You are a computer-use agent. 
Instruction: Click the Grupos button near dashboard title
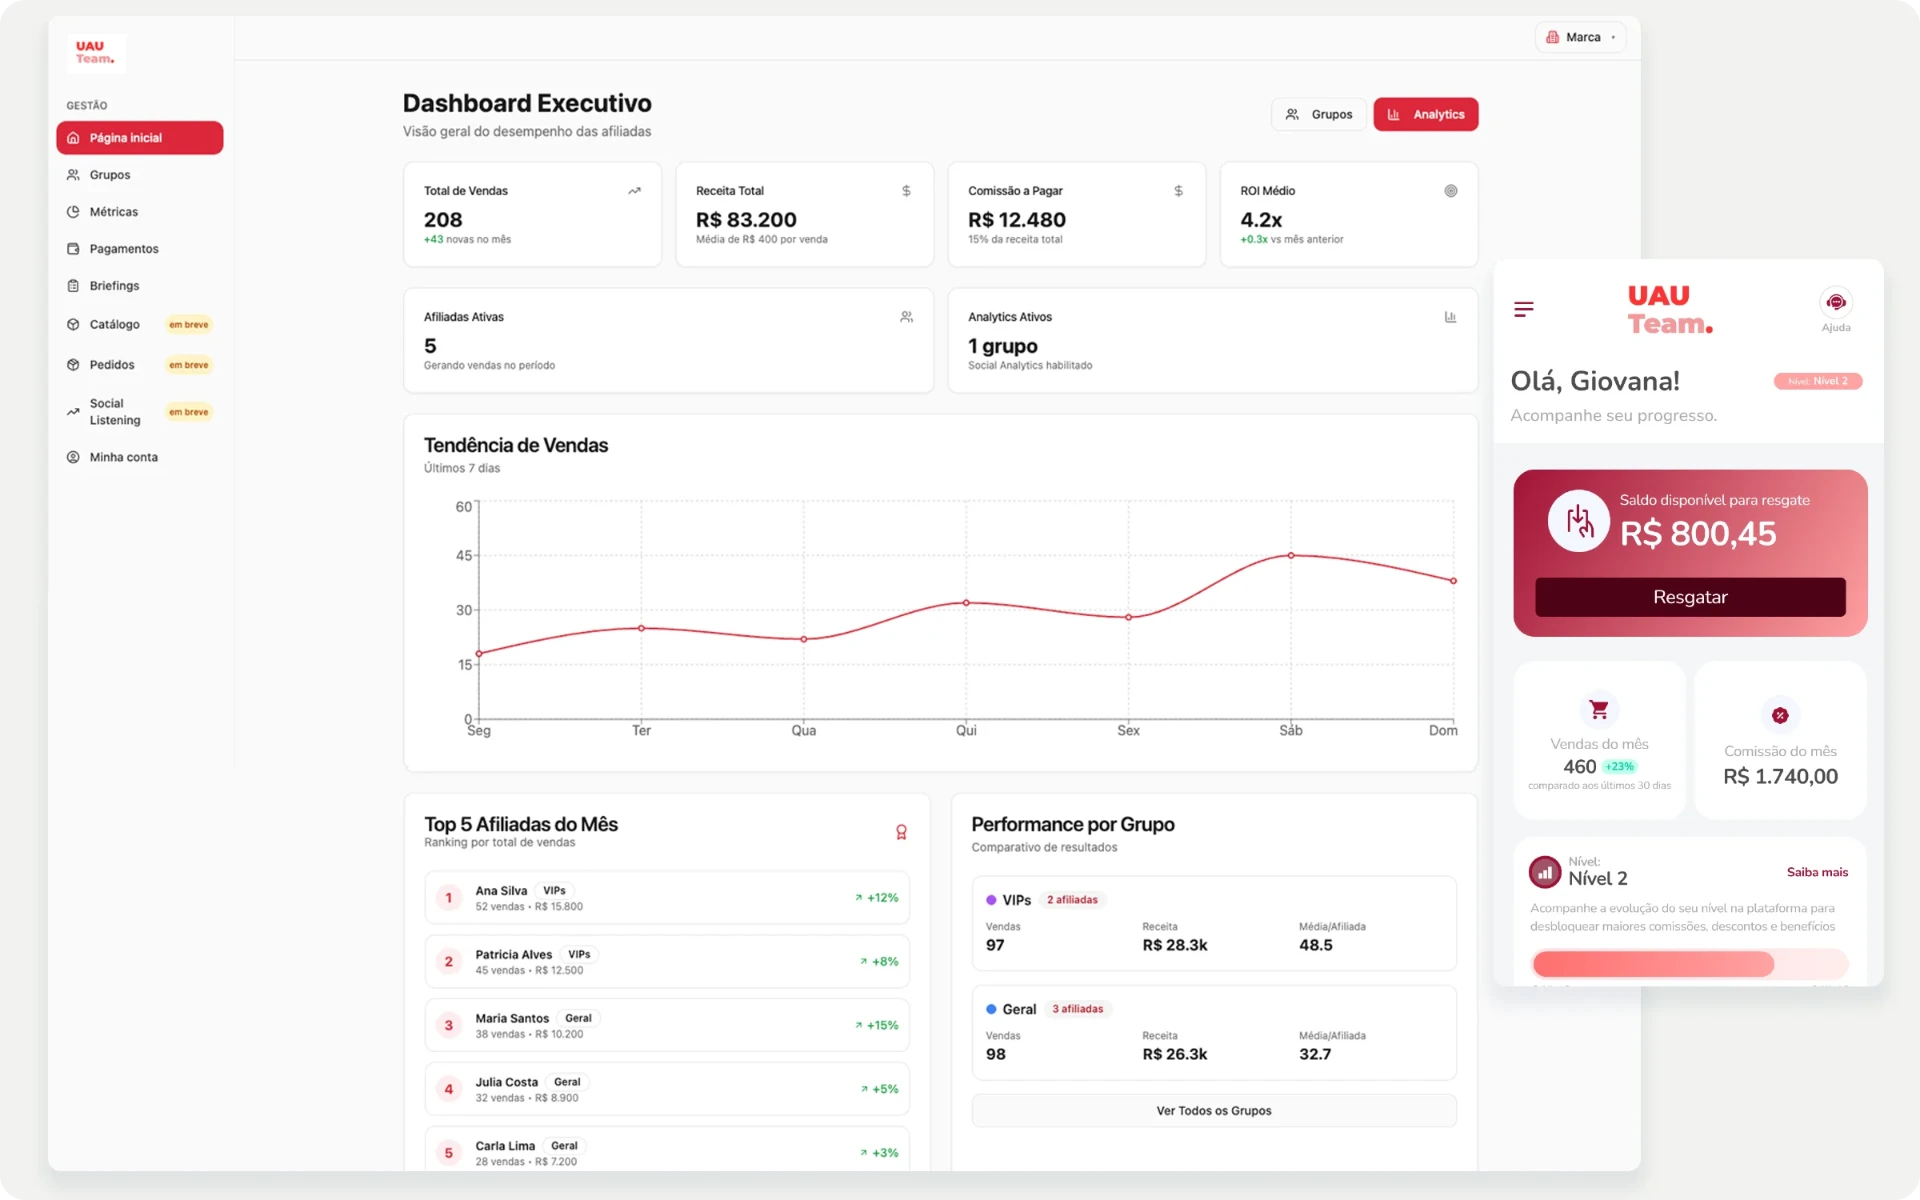[x=1318, y=115]
